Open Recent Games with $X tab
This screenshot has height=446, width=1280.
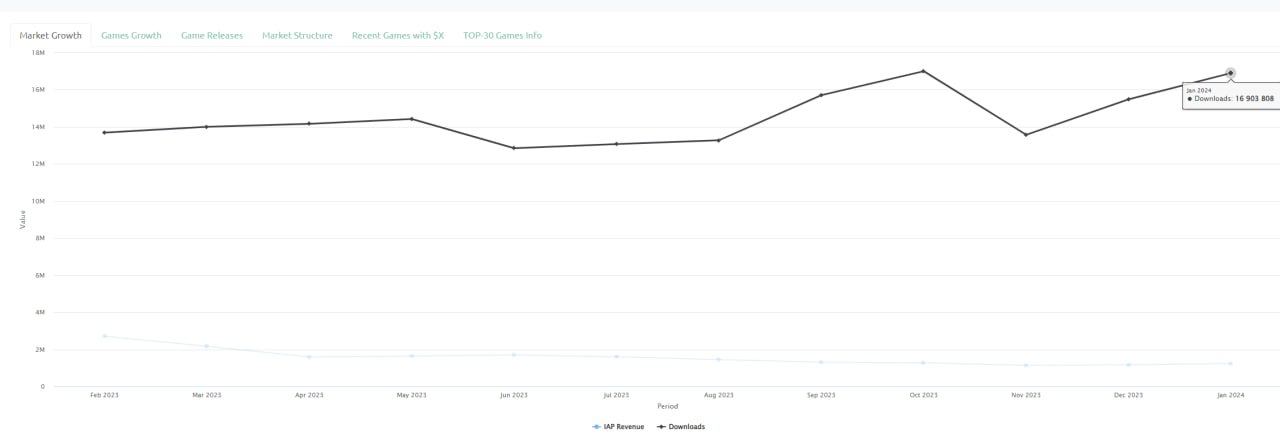(397, 36)
